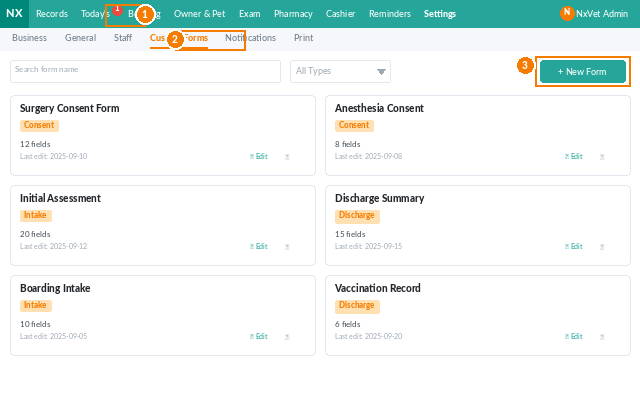Click the Consent tag on Anesthesia Consent
The height and width of the screenshot is (400, 640).
[354, 125]
